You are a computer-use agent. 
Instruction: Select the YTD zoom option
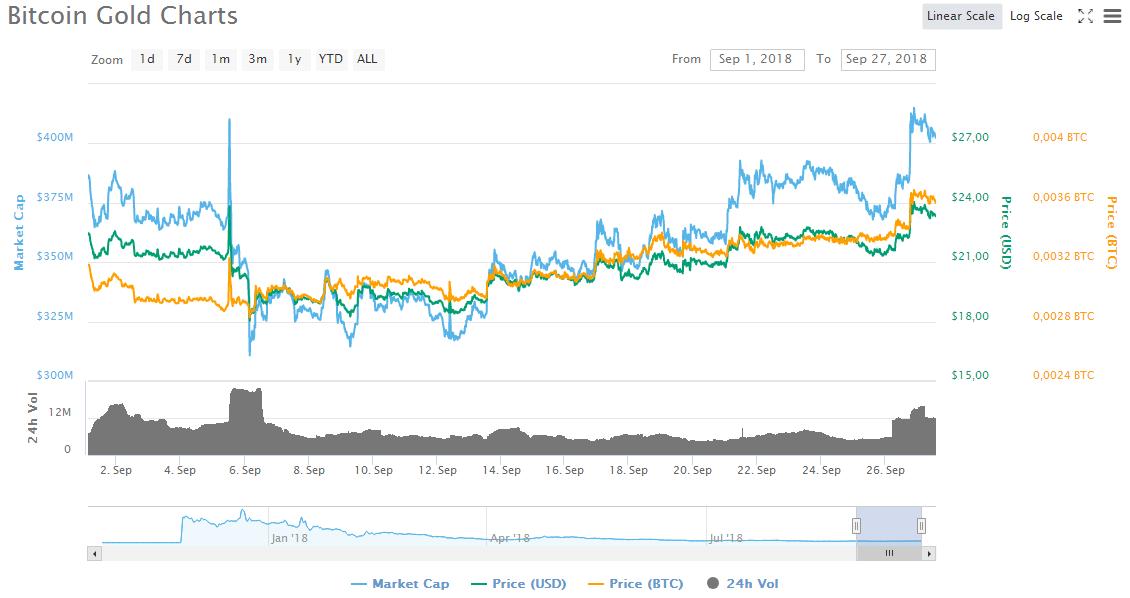click(331, 59)
